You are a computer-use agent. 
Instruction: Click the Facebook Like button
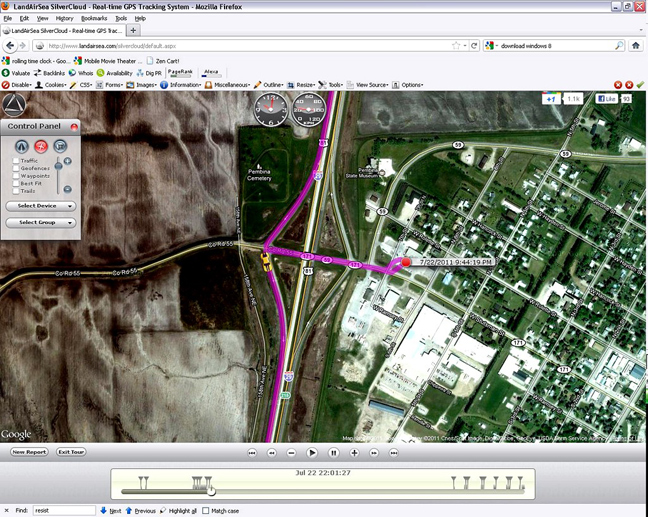(607, 99)
